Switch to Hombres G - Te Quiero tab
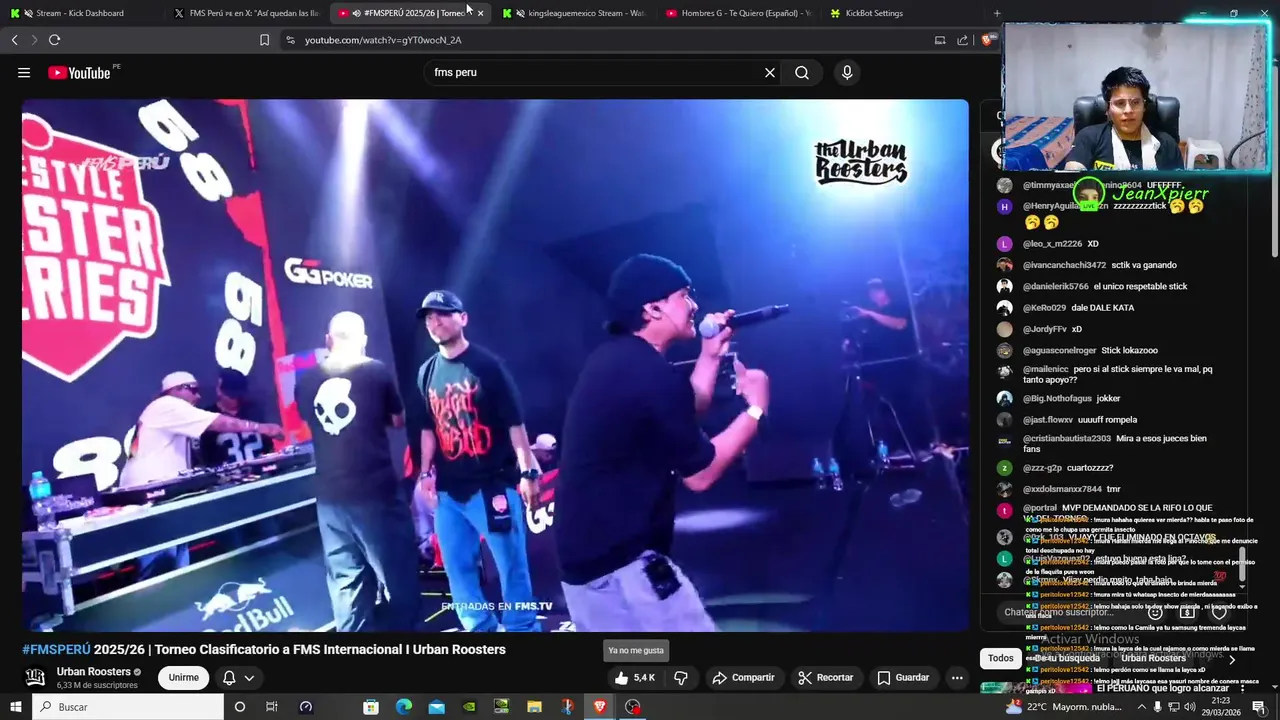 738,13
